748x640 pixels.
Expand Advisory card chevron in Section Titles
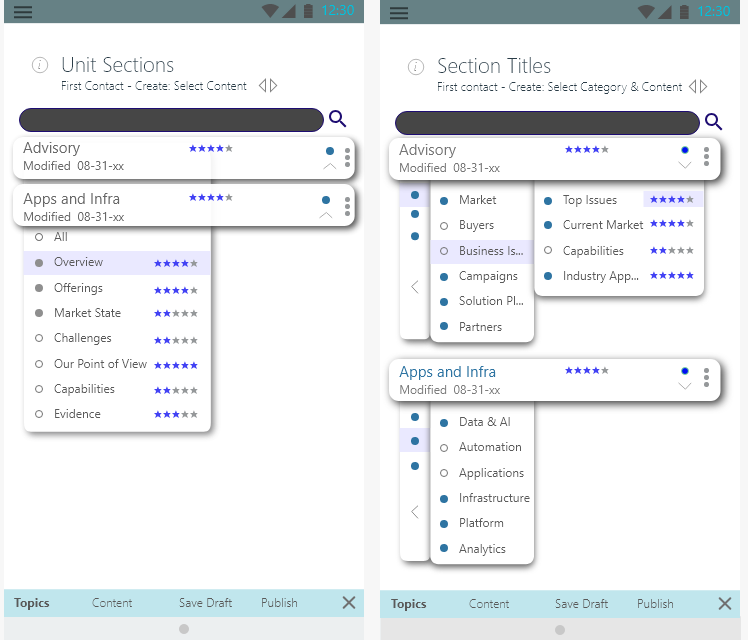[x=685, y=165]
